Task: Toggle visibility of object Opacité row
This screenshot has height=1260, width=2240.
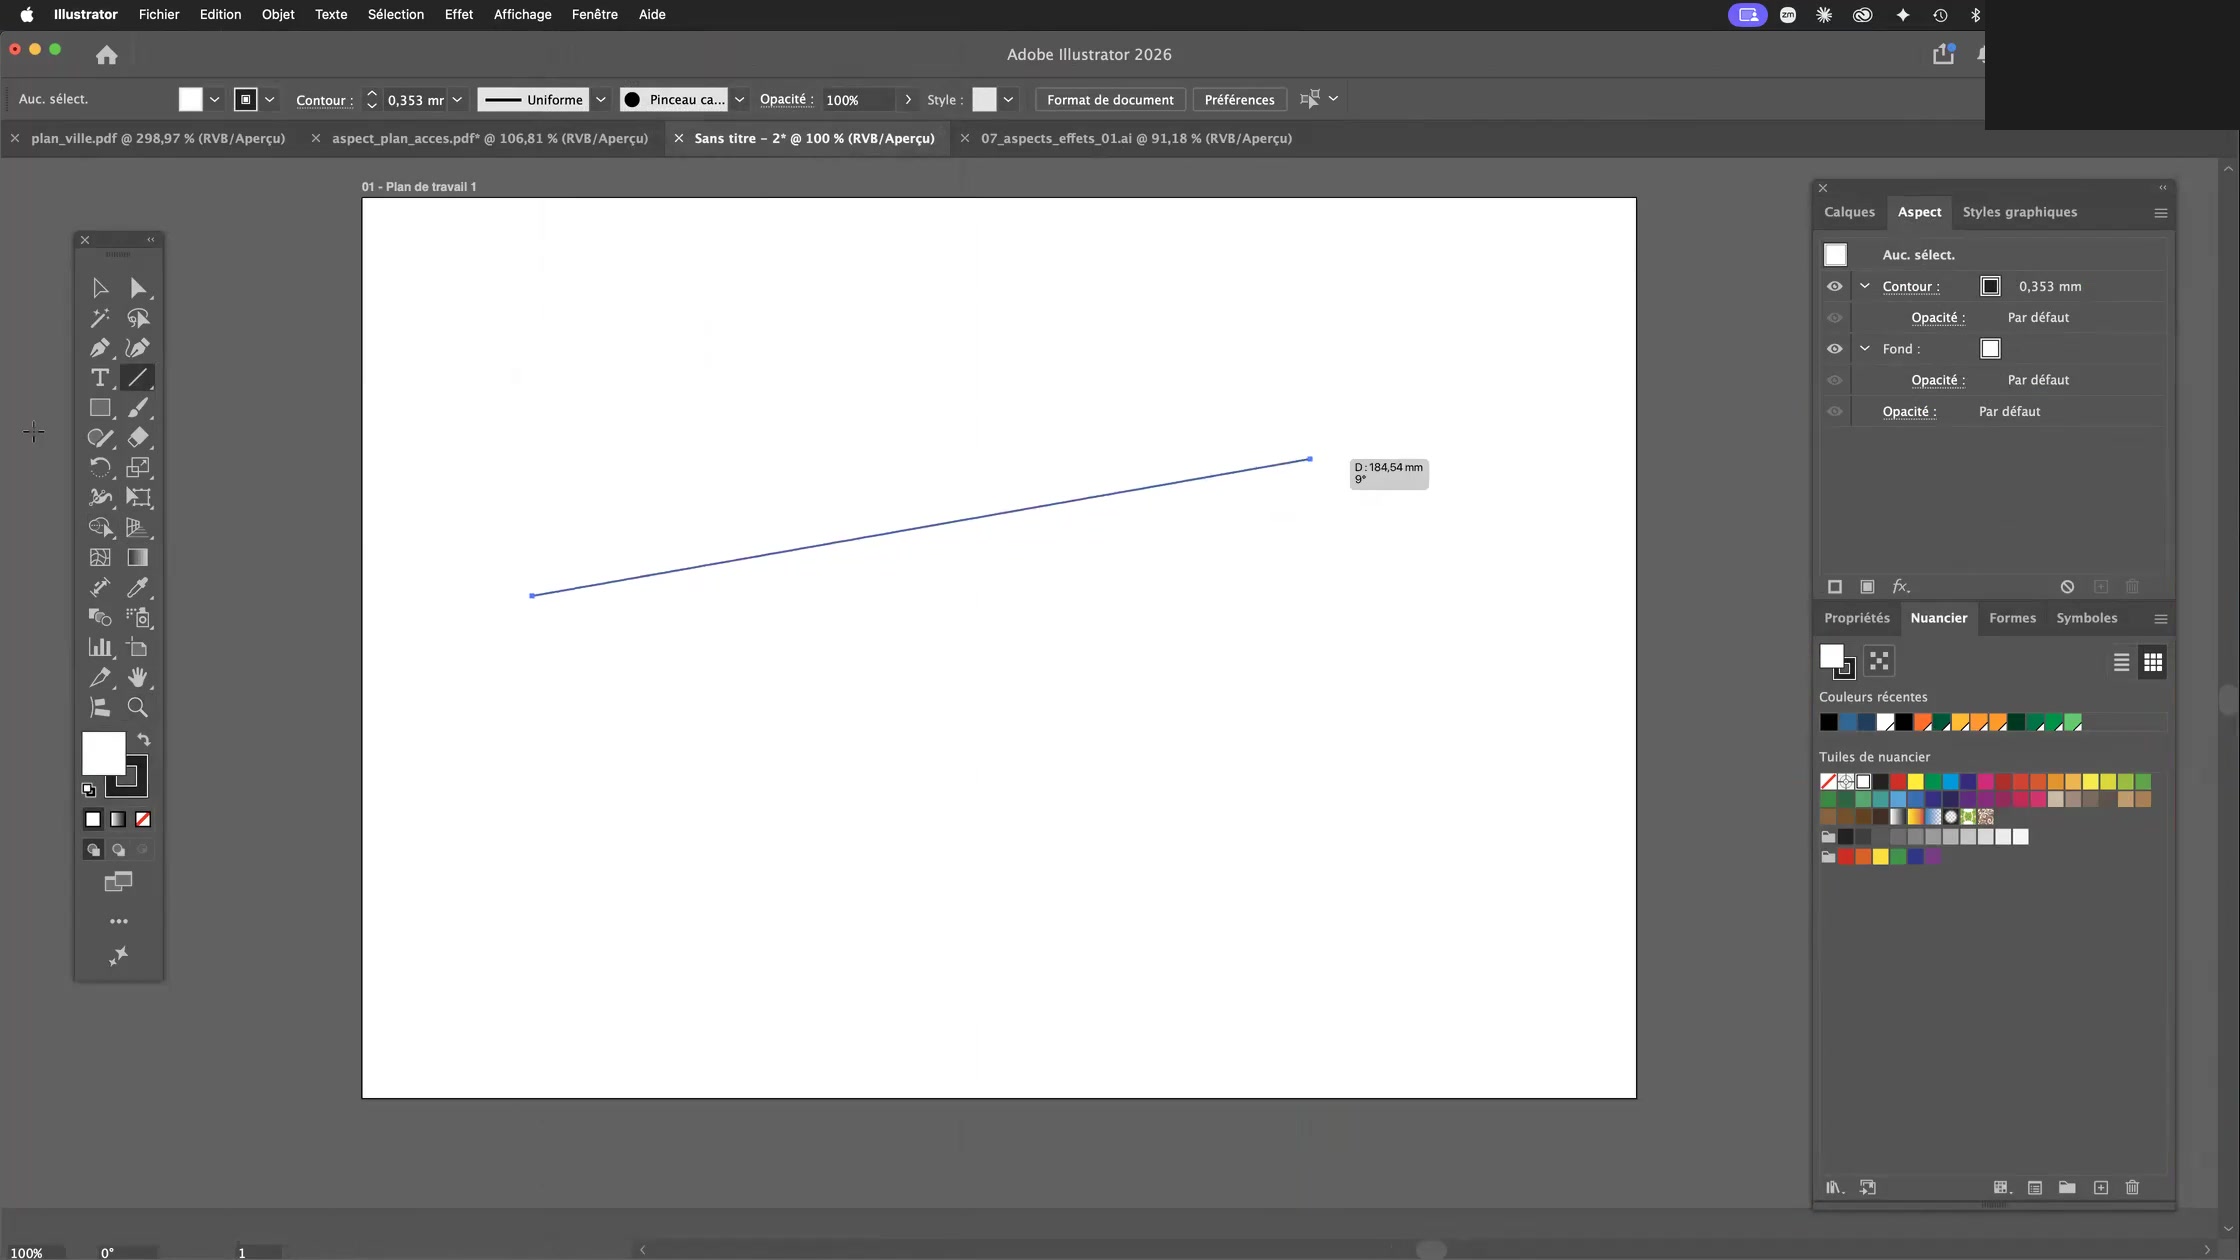Action: coord(1834,411)
